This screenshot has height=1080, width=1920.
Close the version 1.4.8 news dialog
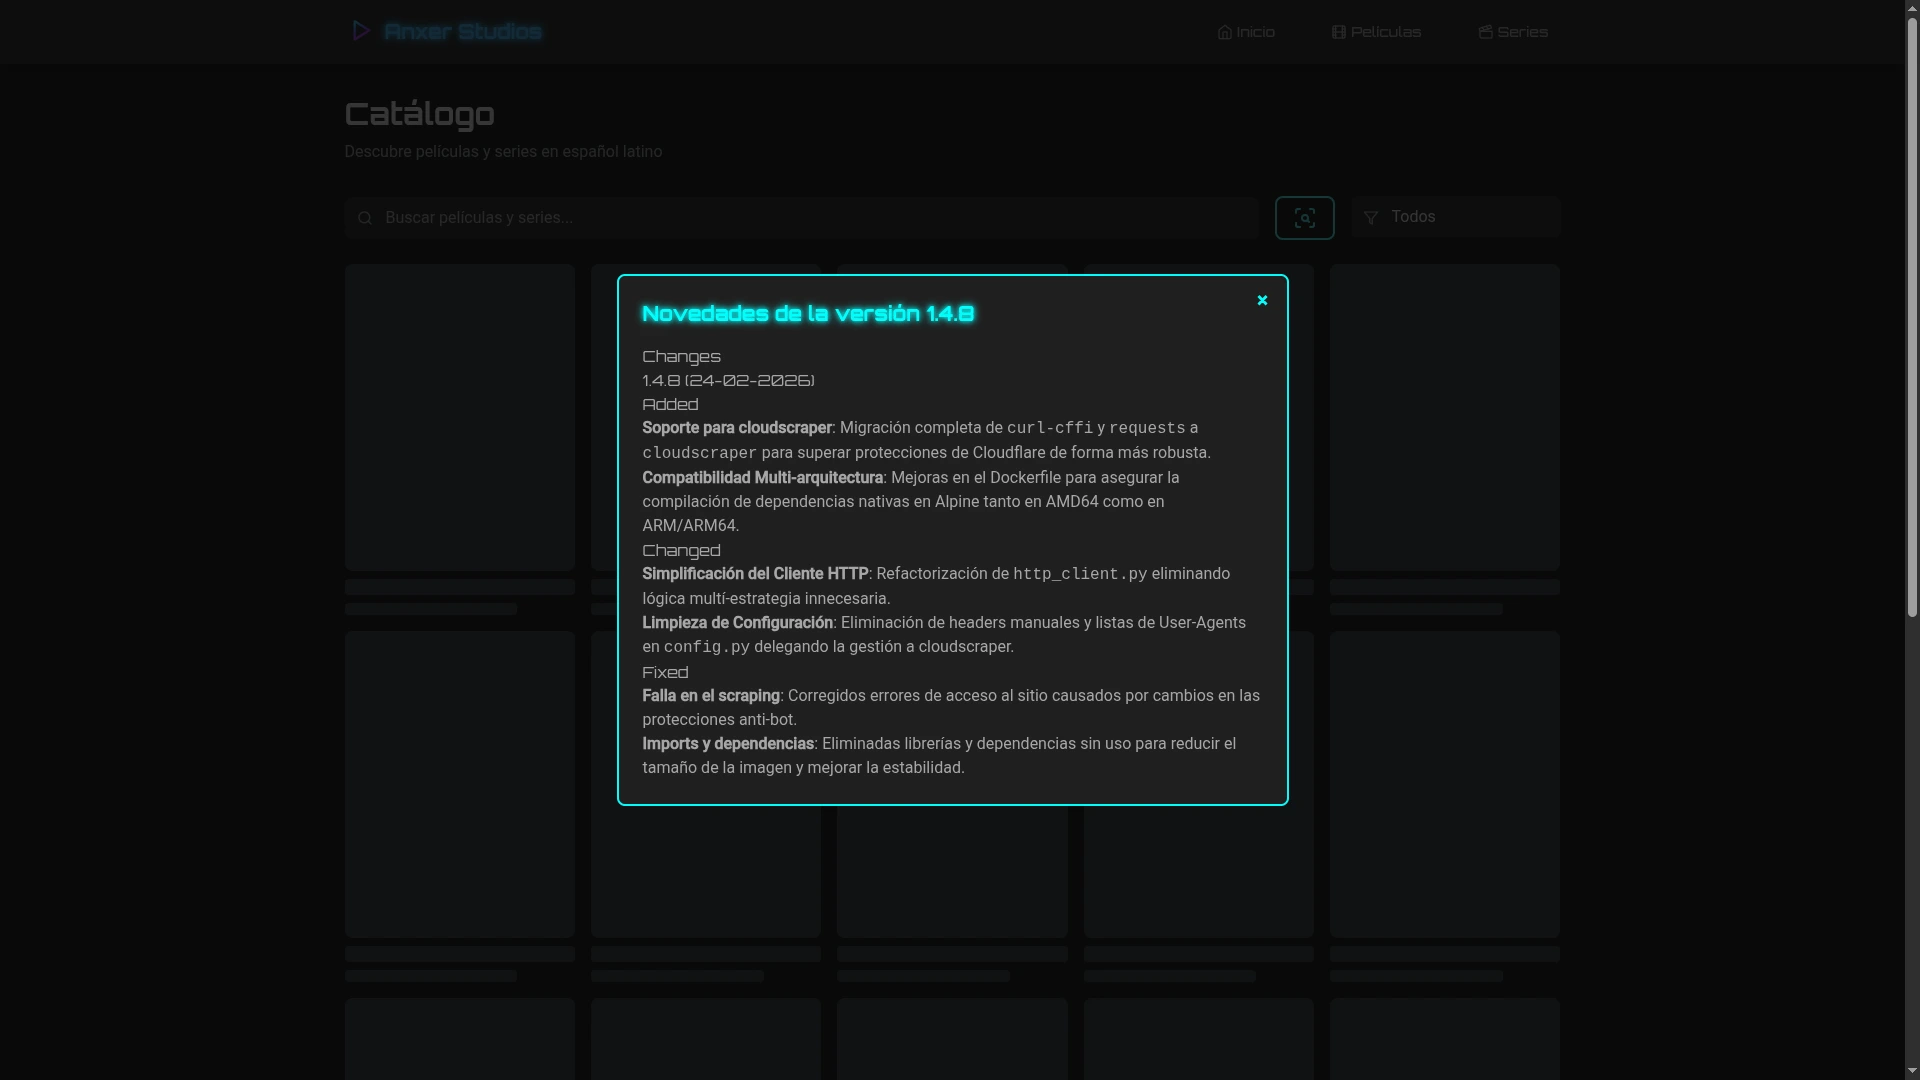(x=1262, y=300)
